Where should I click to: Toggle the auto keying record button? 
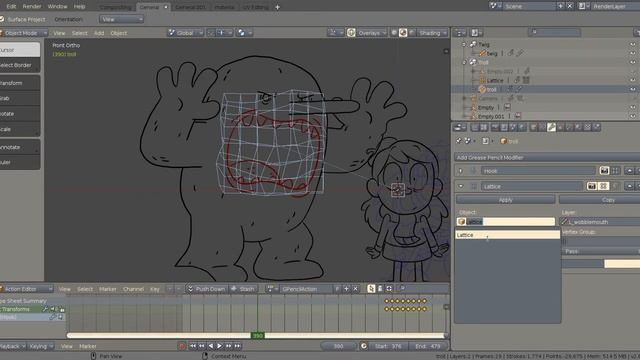pyautogui.click(x=182, y=346)
